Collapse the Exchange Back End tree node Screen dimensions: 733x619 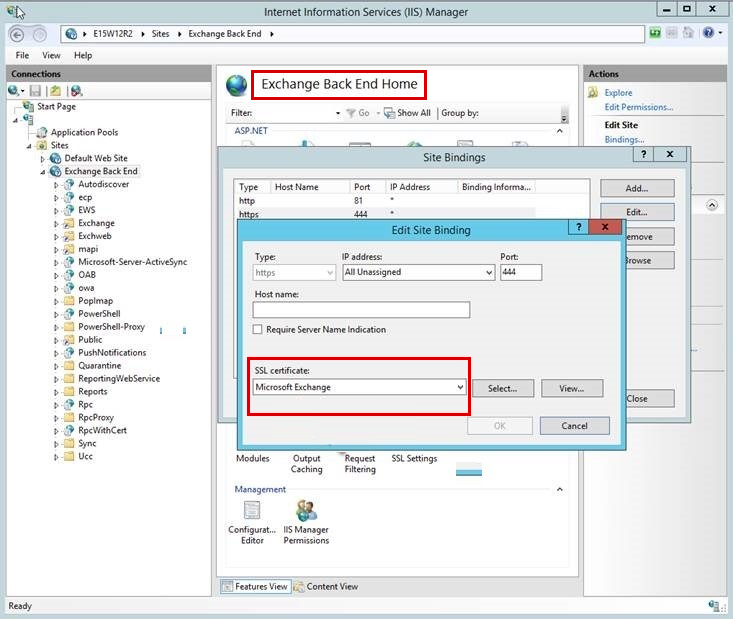coord(43,172)
